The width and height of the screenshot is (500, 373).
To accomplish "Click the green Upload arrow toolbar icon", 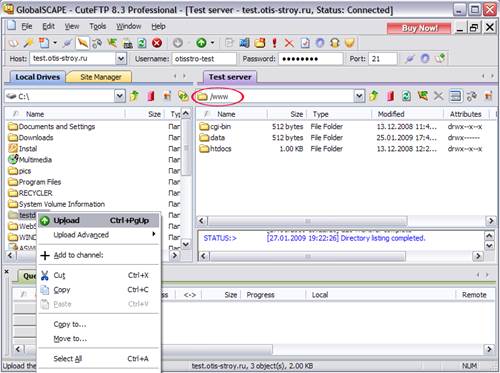I will pyautogui.click(x=201, y=43).
